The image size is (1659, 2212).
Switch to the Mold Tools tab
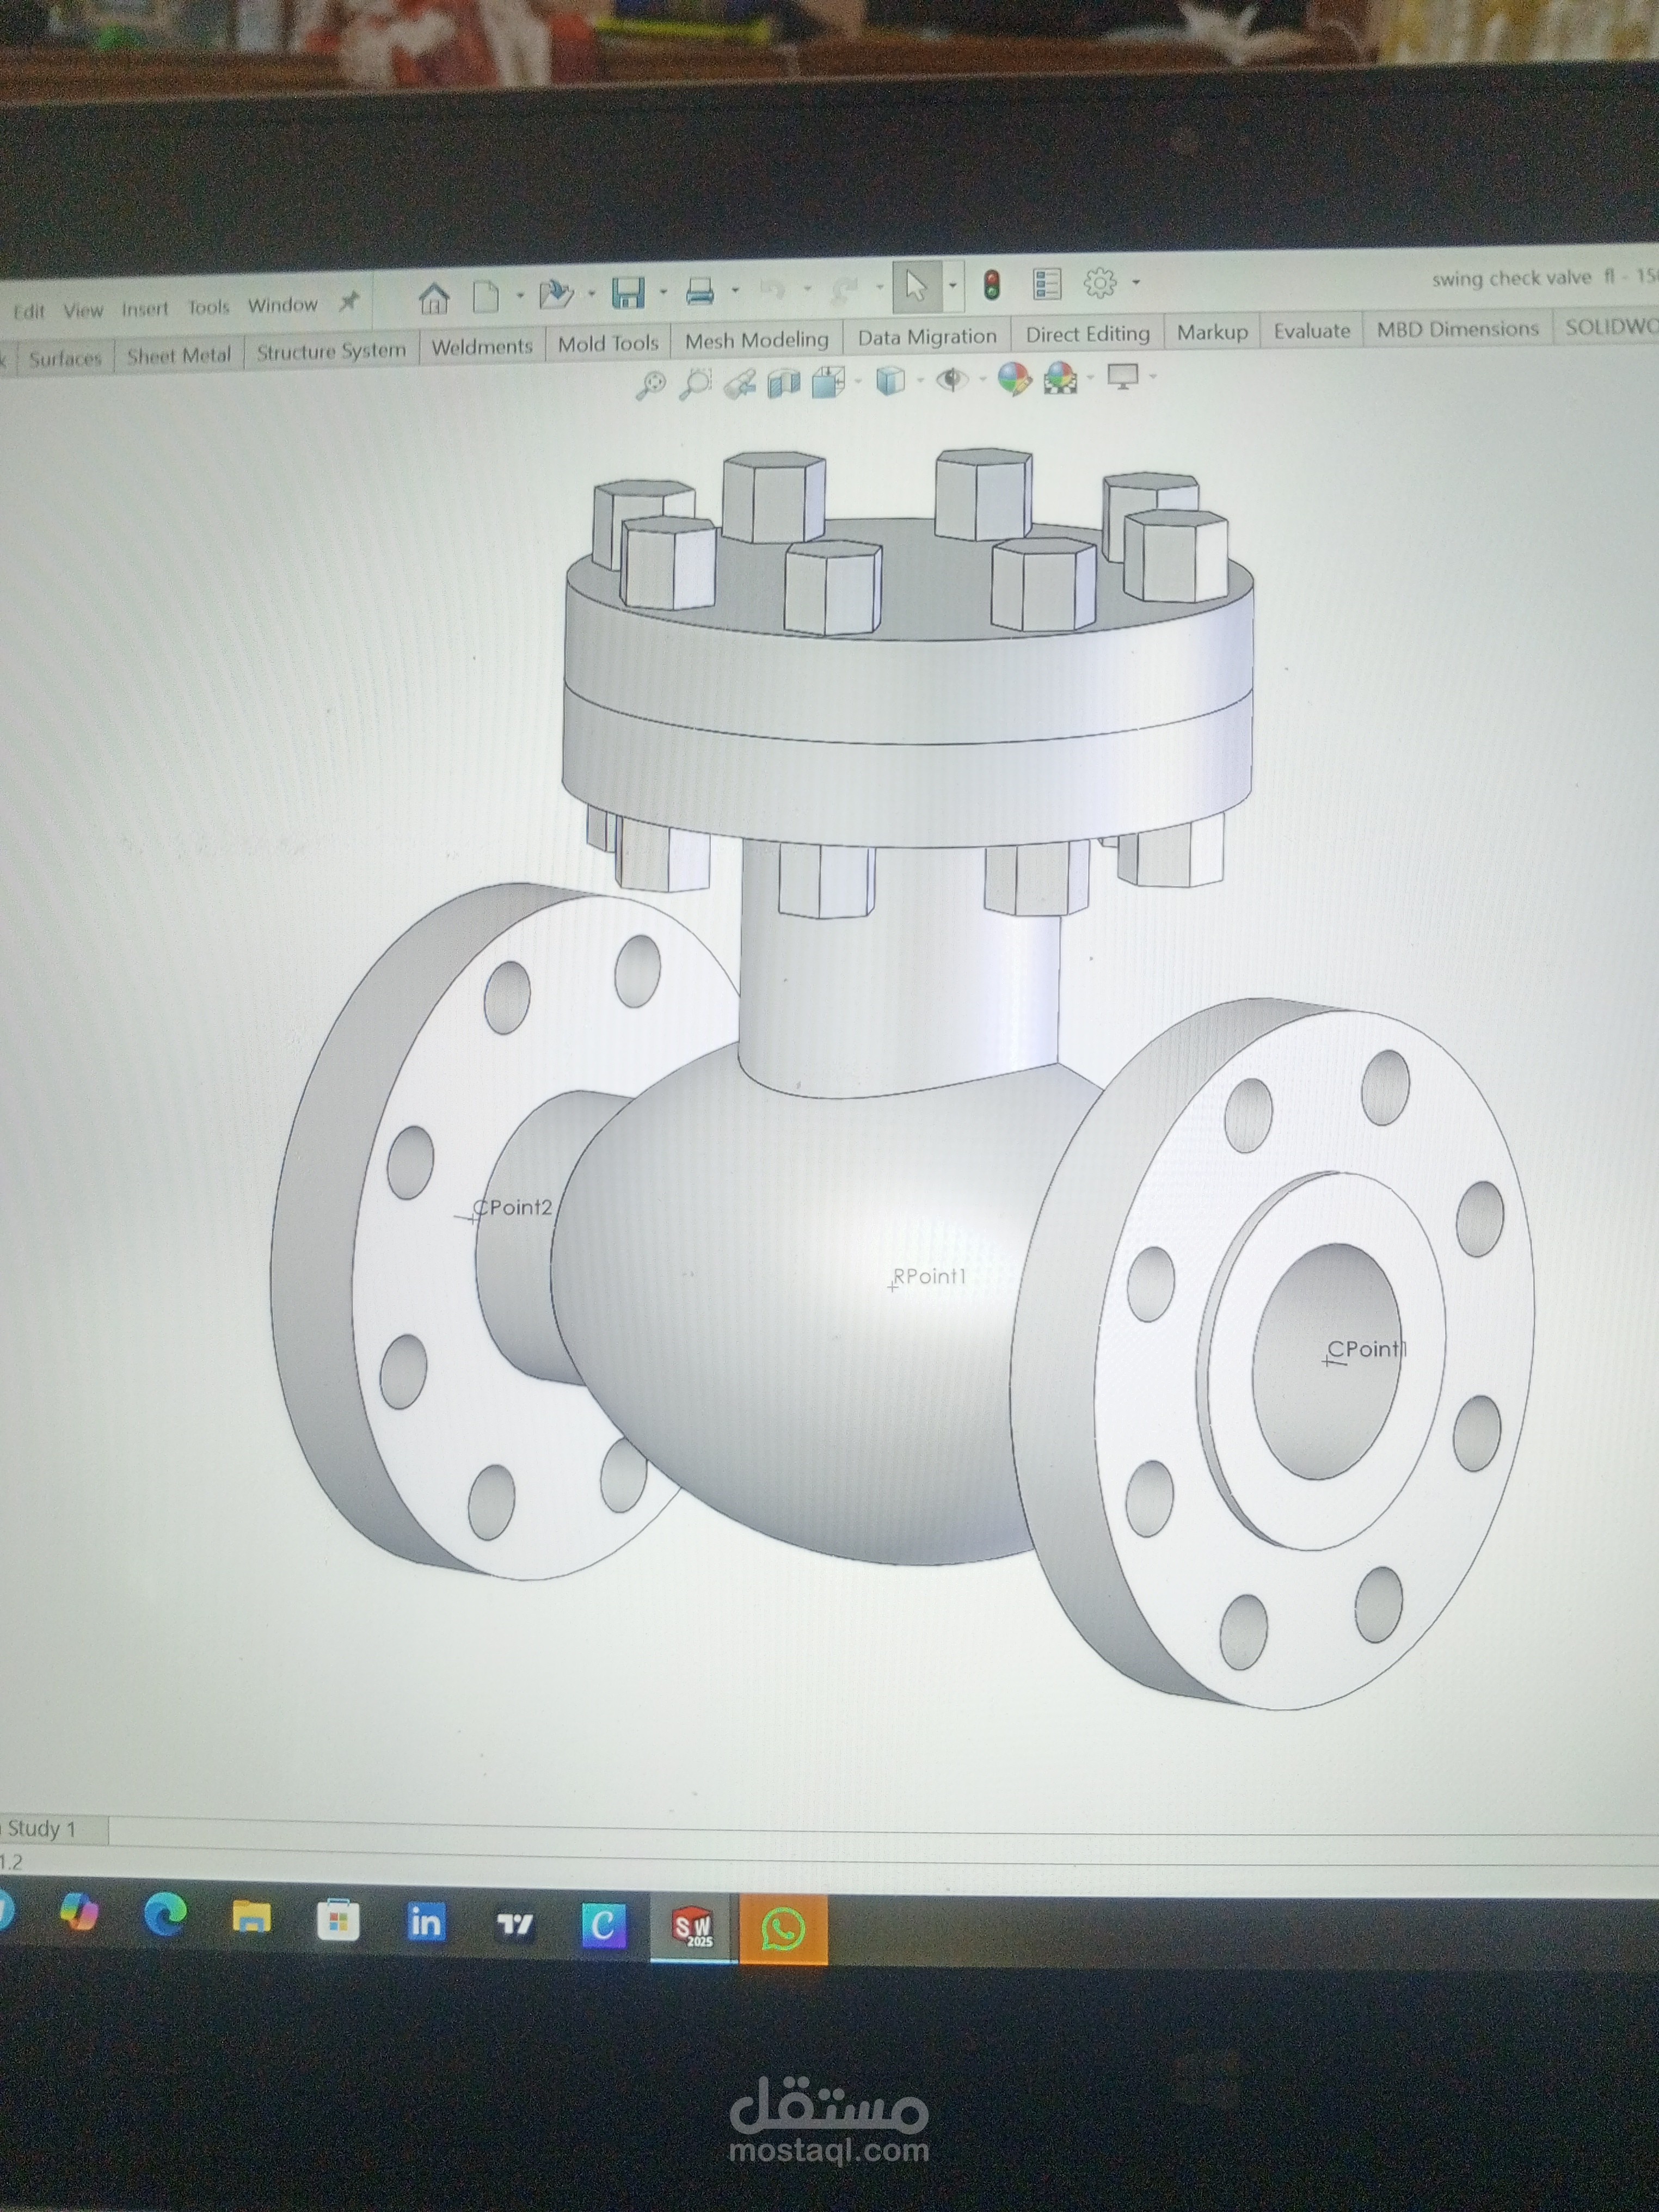click(608, 343)
